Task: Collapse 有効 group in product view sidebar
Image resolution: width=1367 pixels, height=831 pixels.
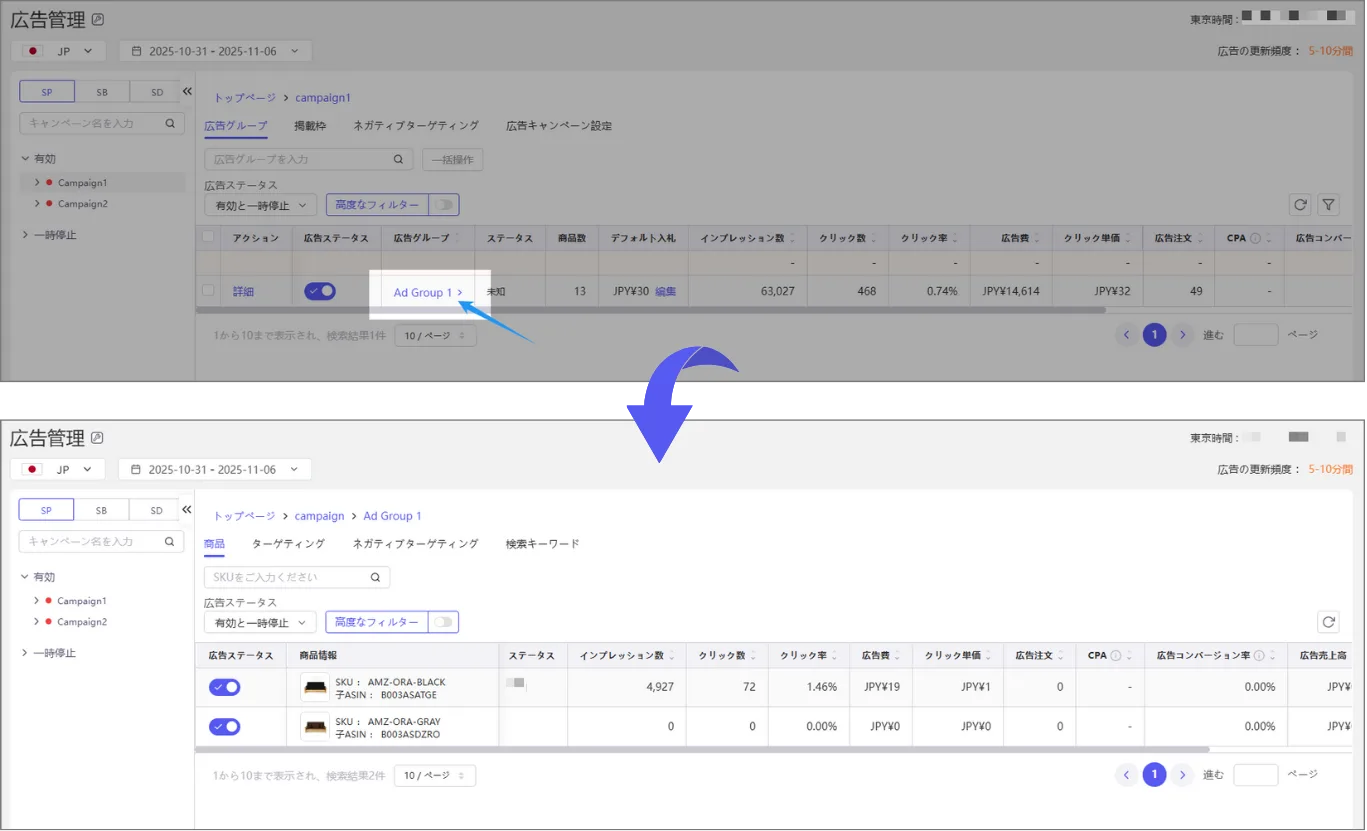Action: 26,577
